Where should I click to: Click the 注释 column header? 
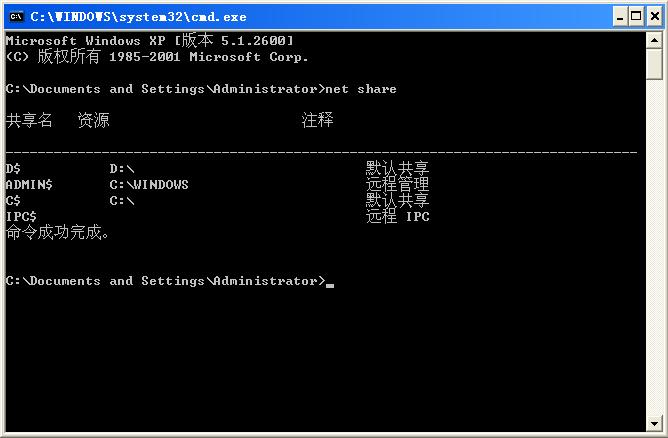(x=317, y=120)
